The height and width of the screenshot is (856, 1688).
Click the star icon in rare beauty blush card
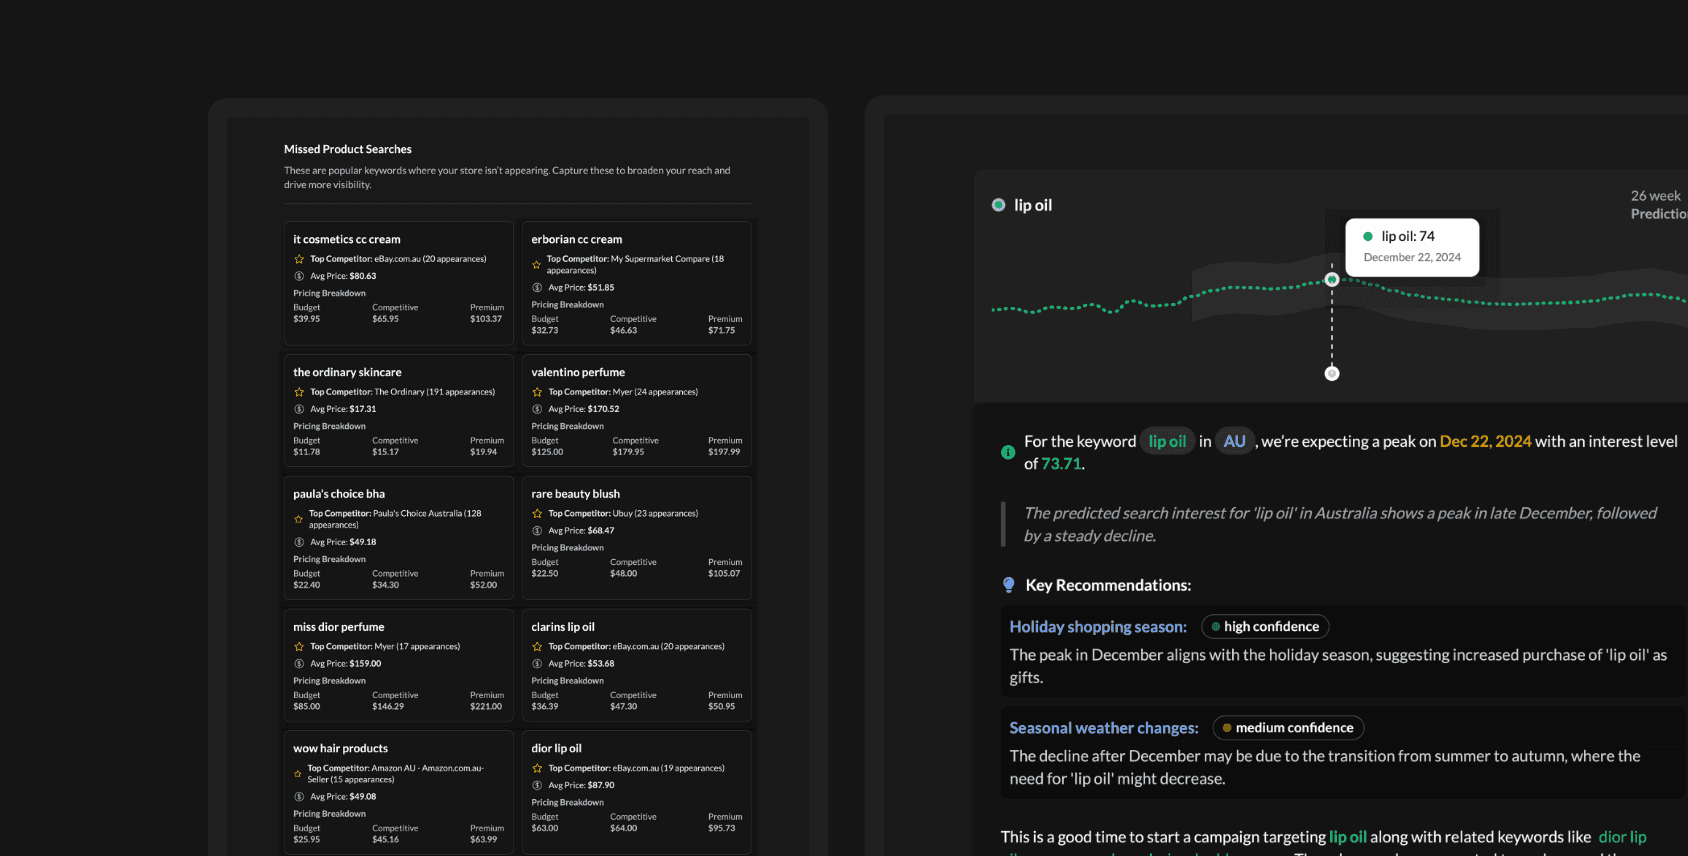point(537,514)
